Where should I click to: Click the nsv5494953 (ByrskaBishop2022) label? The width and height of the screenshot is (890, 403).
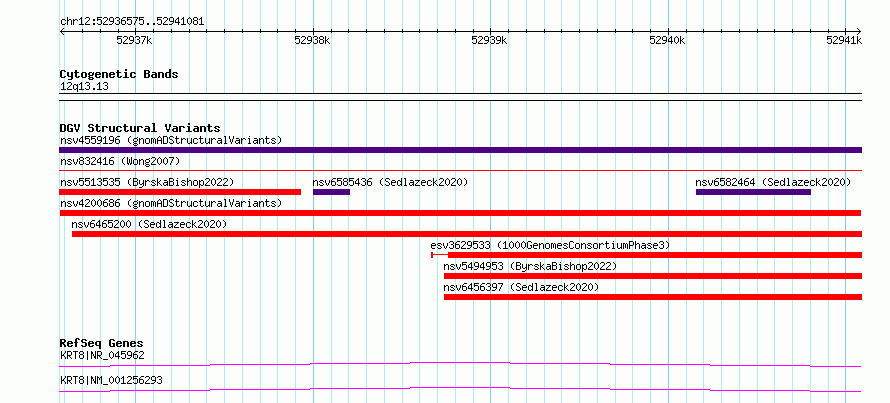(x=530, y=266)
